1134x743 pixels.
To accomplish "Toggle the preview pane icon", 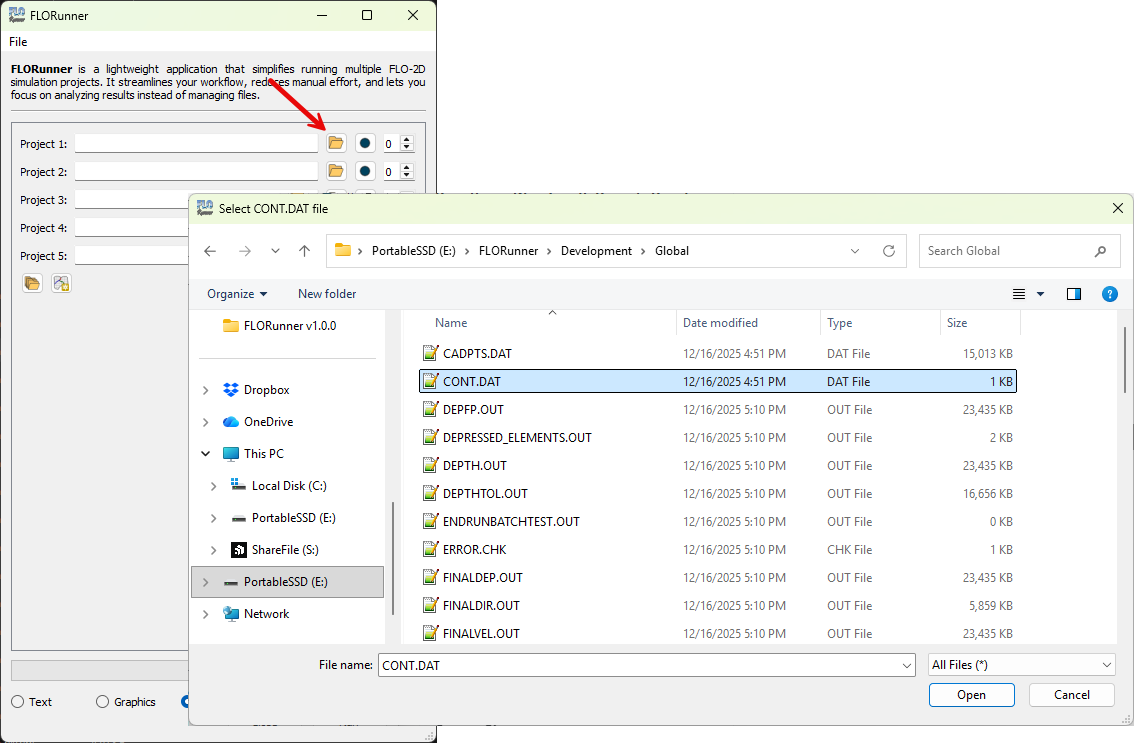I will point(1074,294).
